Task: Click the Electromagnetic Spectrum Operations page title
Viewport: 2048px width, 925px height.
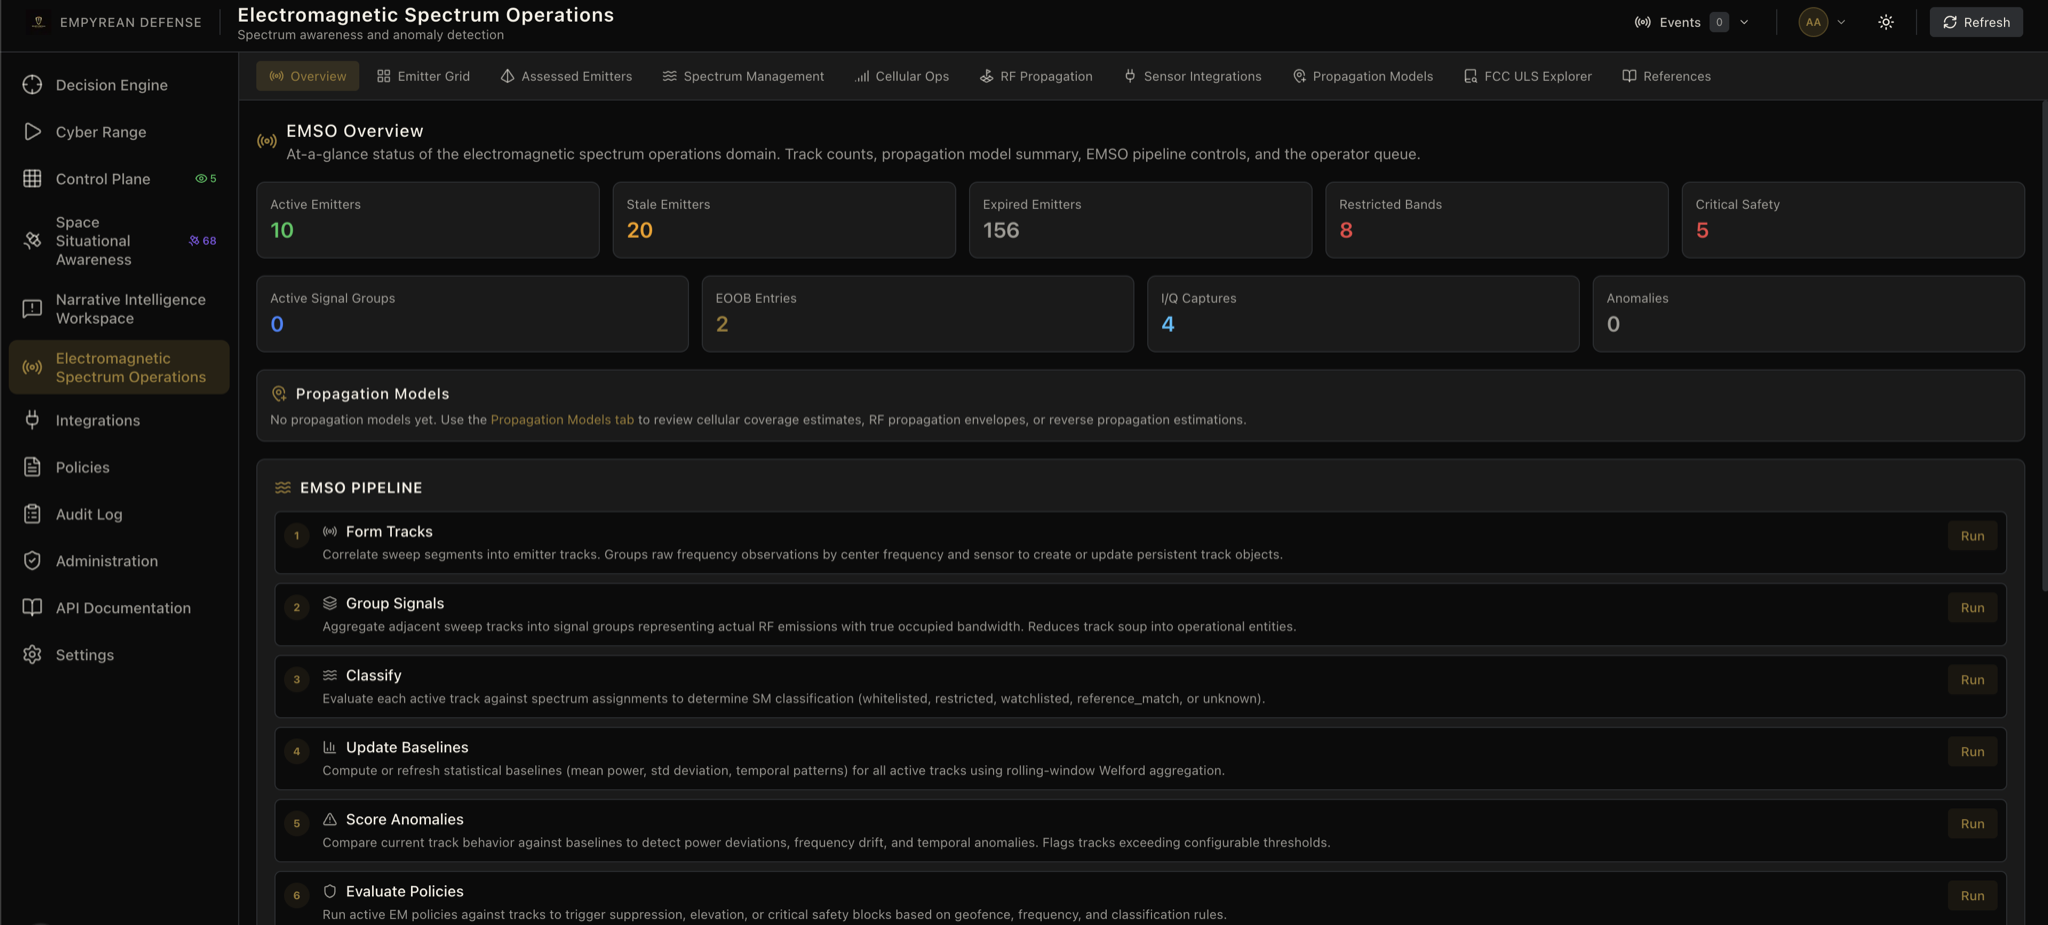Action: [x=425, y=15]
